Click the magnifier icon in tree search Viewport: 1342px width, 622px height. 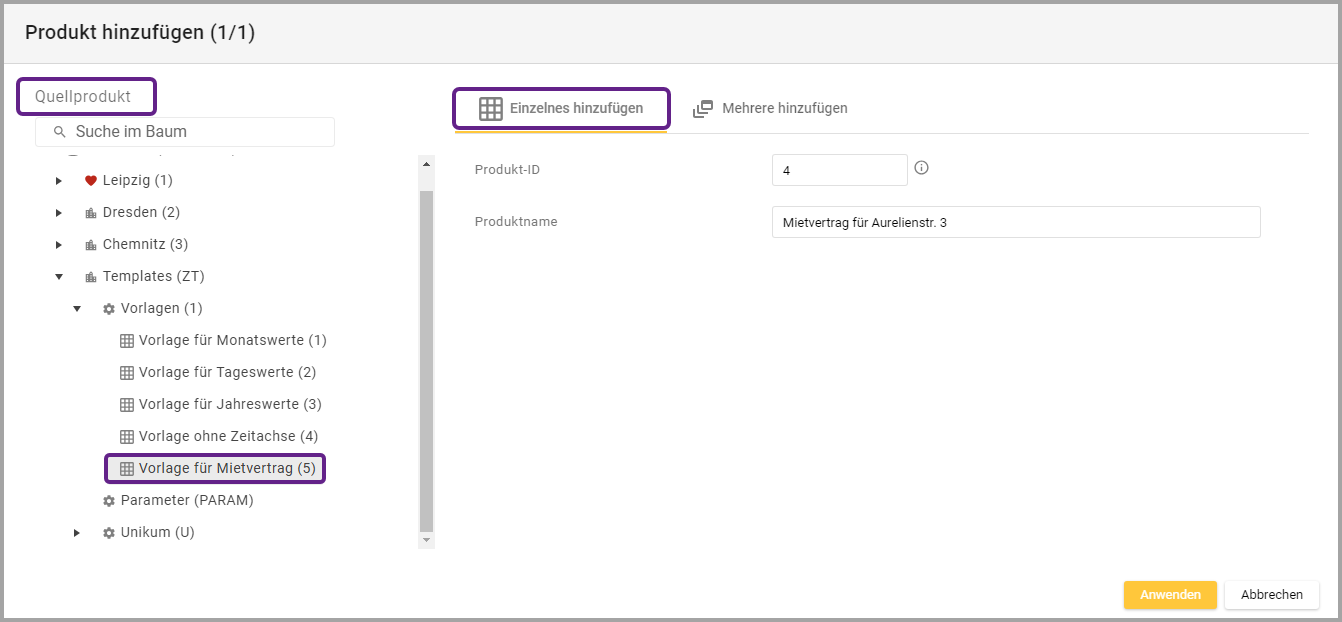(59, 132)
